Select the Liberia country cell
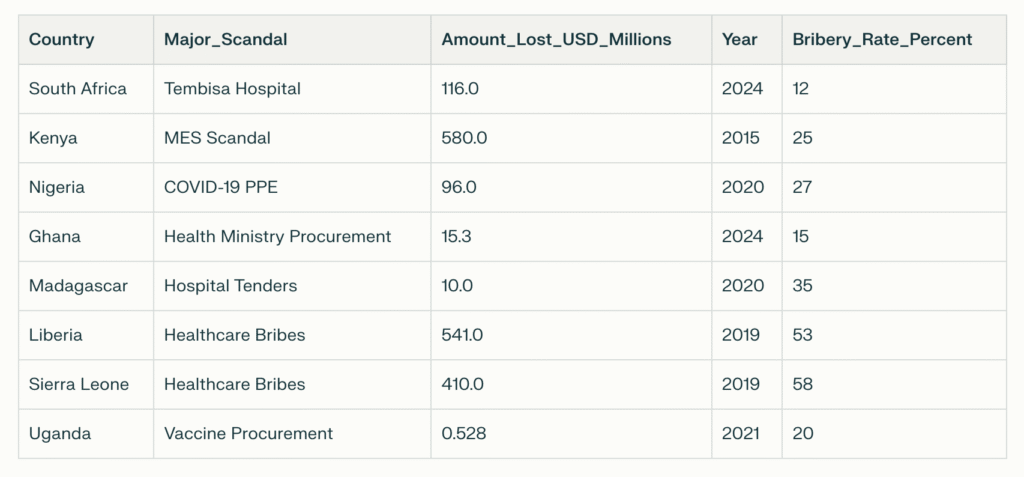 [56, 335]
